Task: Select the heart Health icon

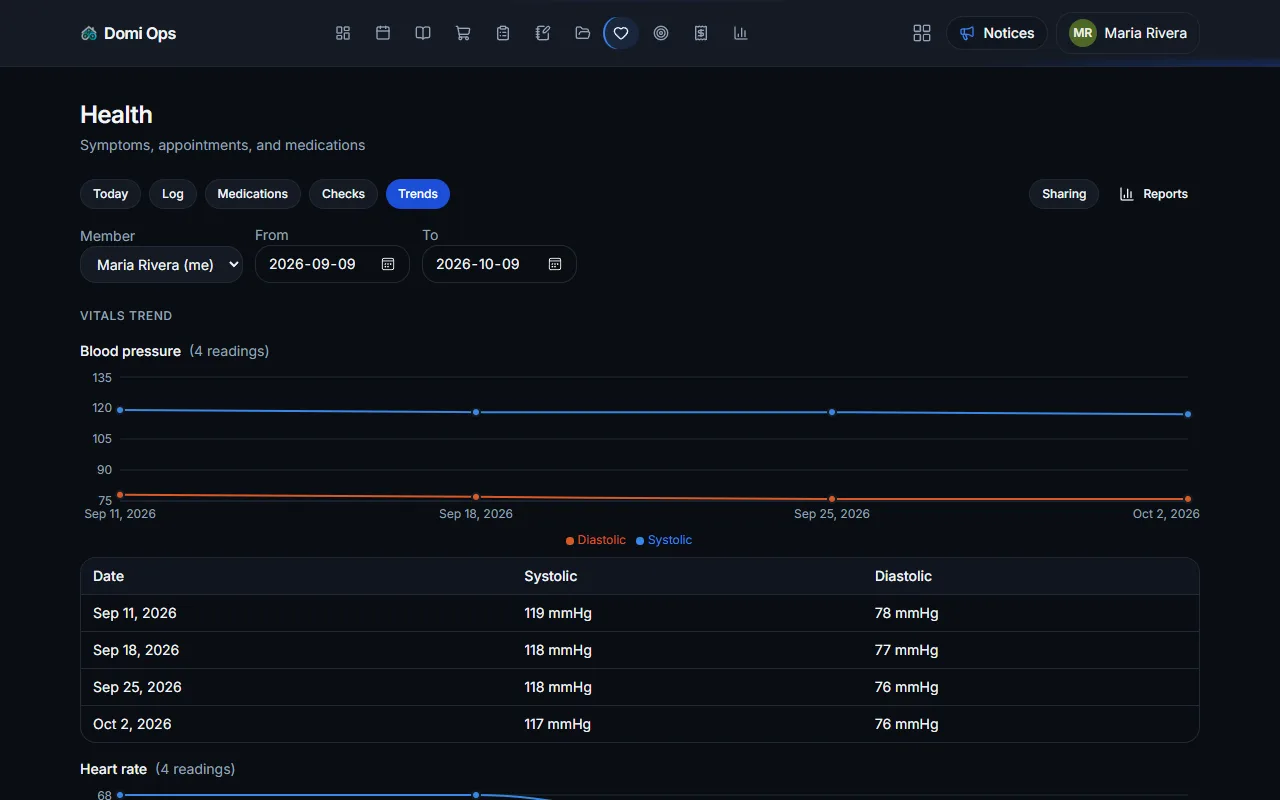Action: tap(621, 33)
